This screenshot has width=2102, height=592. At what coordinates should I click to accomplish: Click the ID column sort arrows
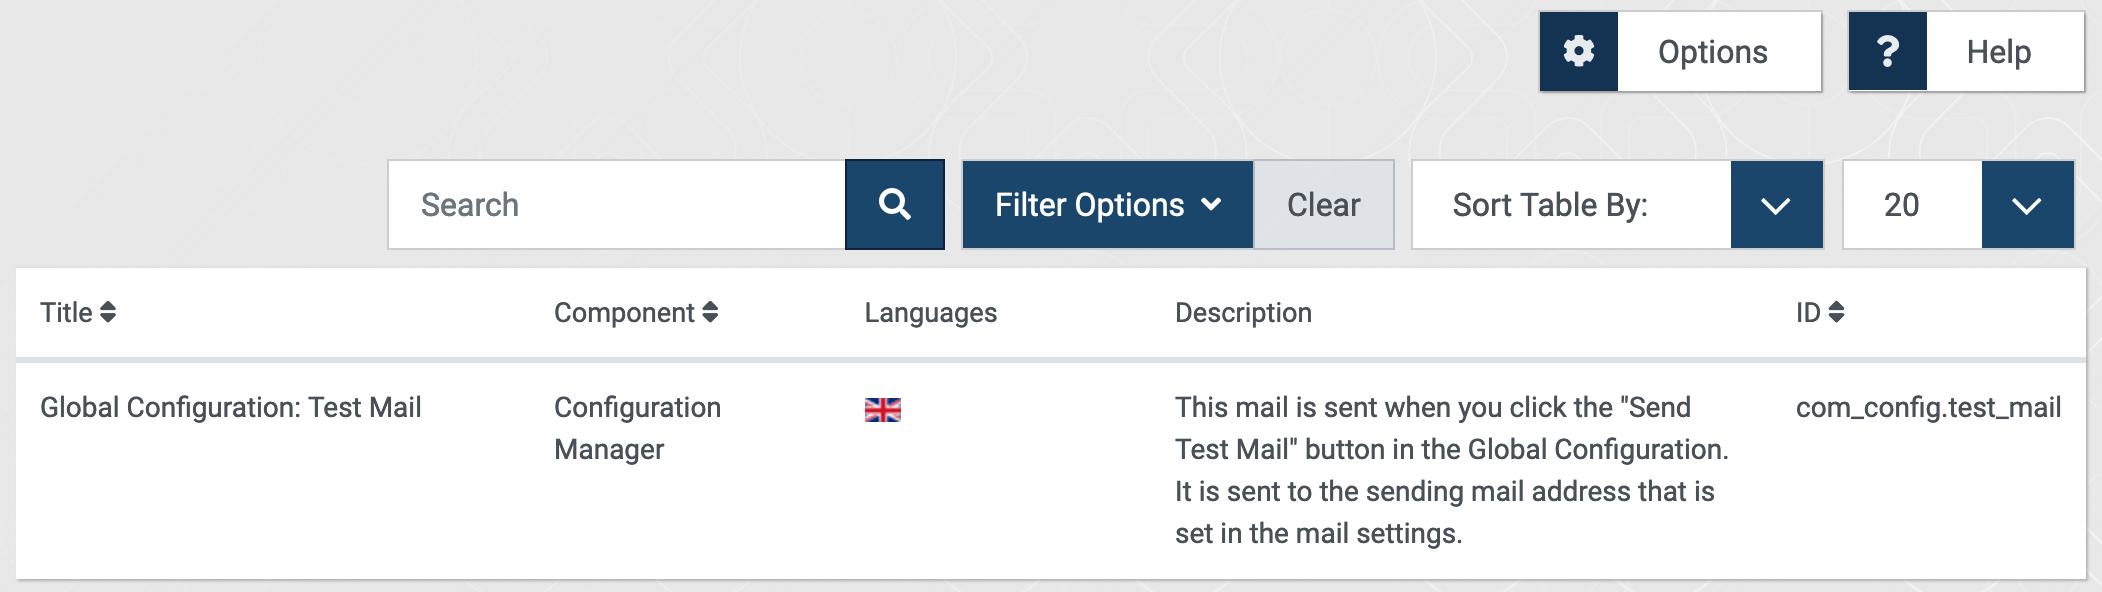1836,313
